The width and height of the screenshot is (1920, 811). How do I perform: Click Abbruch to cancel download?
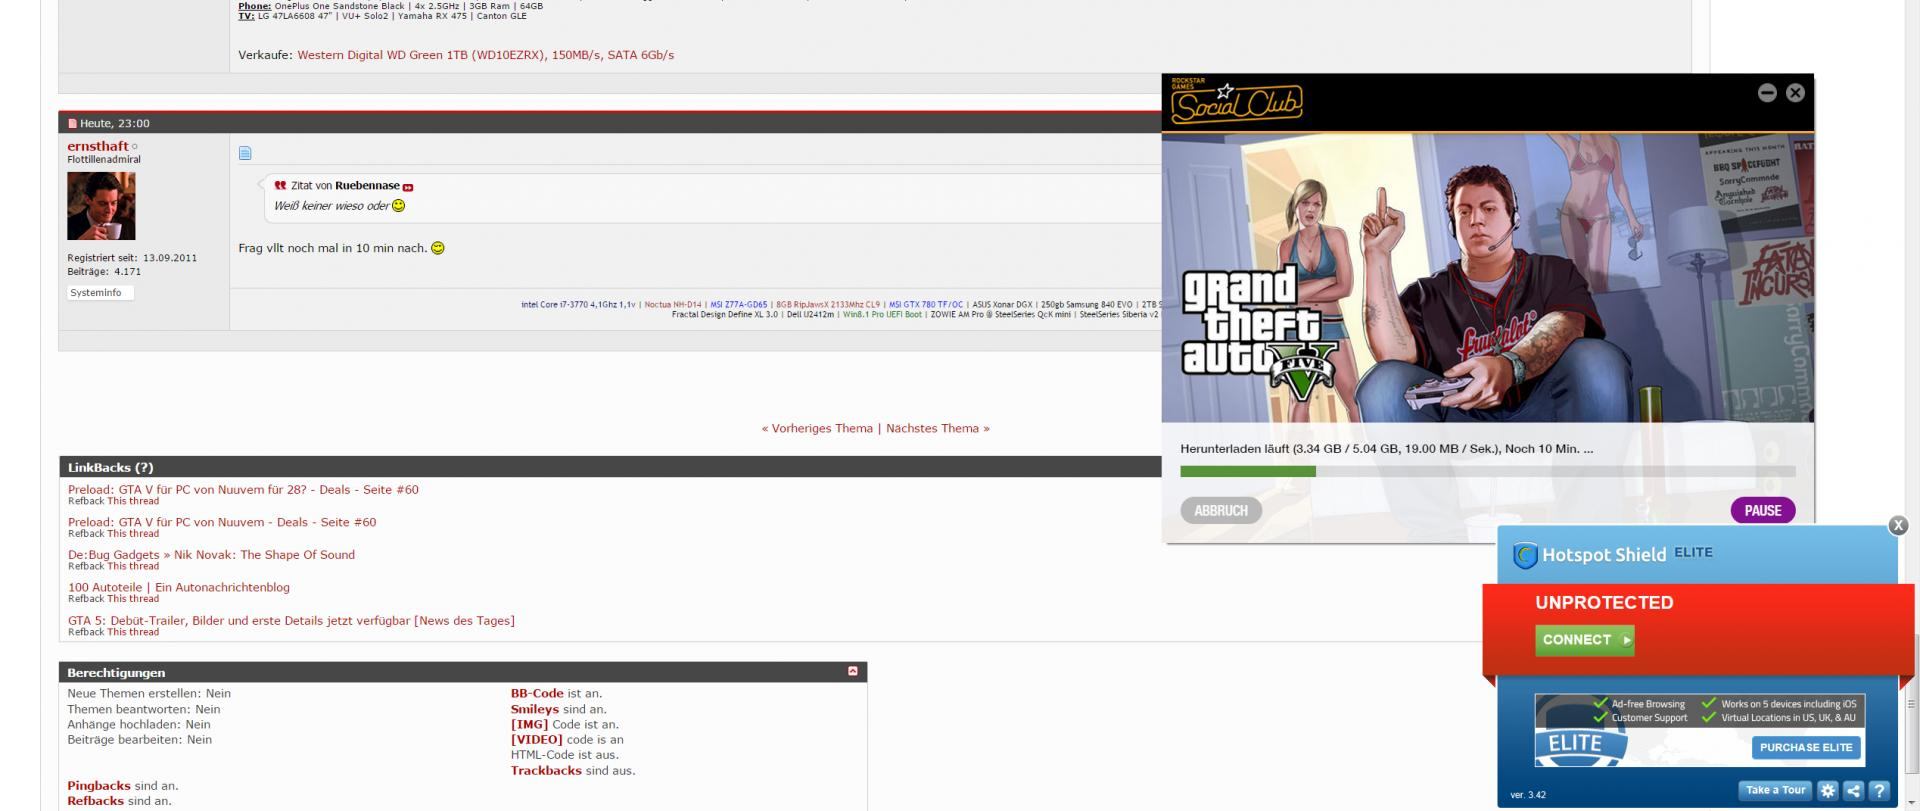1221,510
